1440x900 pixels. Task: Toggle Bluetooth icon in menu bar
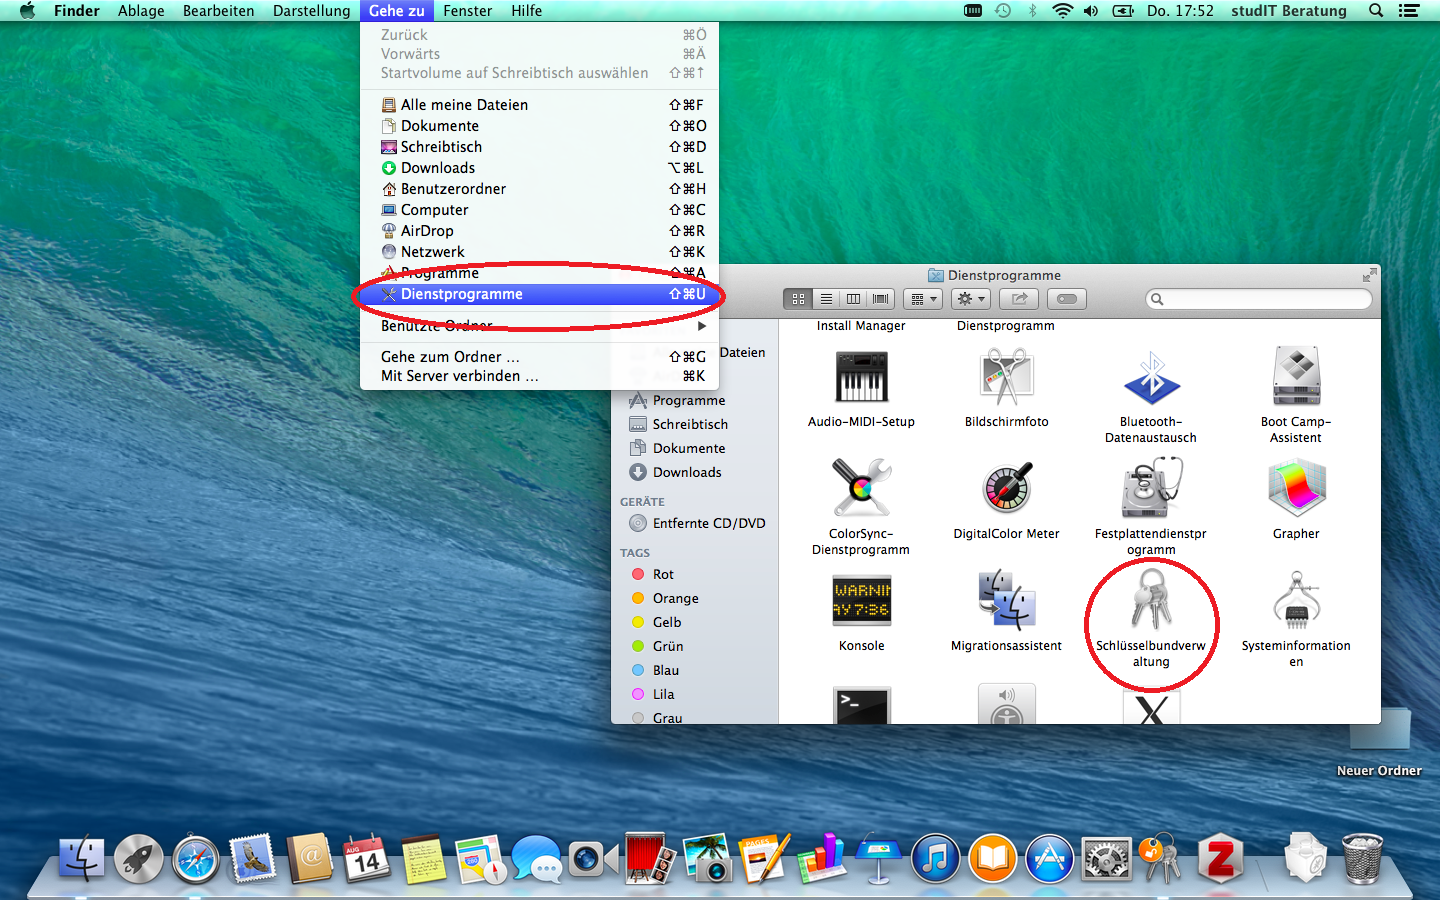click(x=1033, y=11)
